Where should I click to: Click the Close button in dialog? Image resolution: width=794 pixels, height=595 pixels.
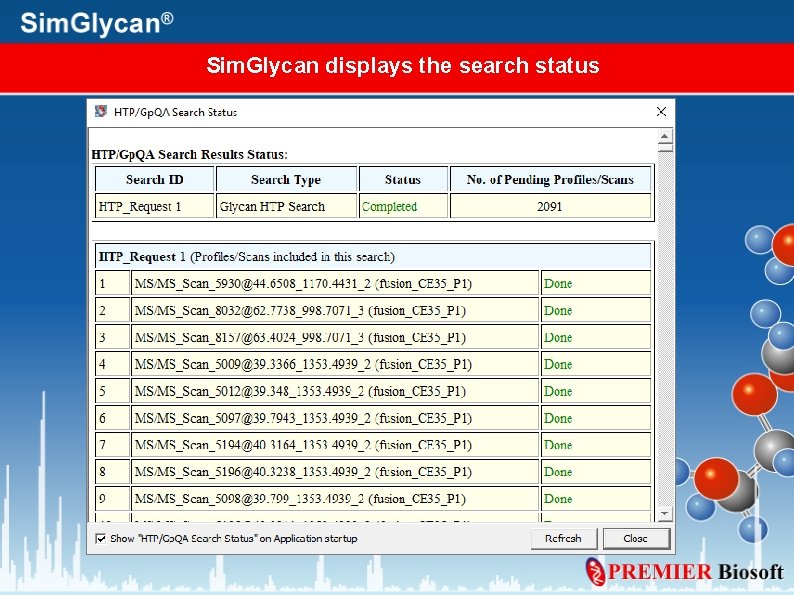coord(636,538)
